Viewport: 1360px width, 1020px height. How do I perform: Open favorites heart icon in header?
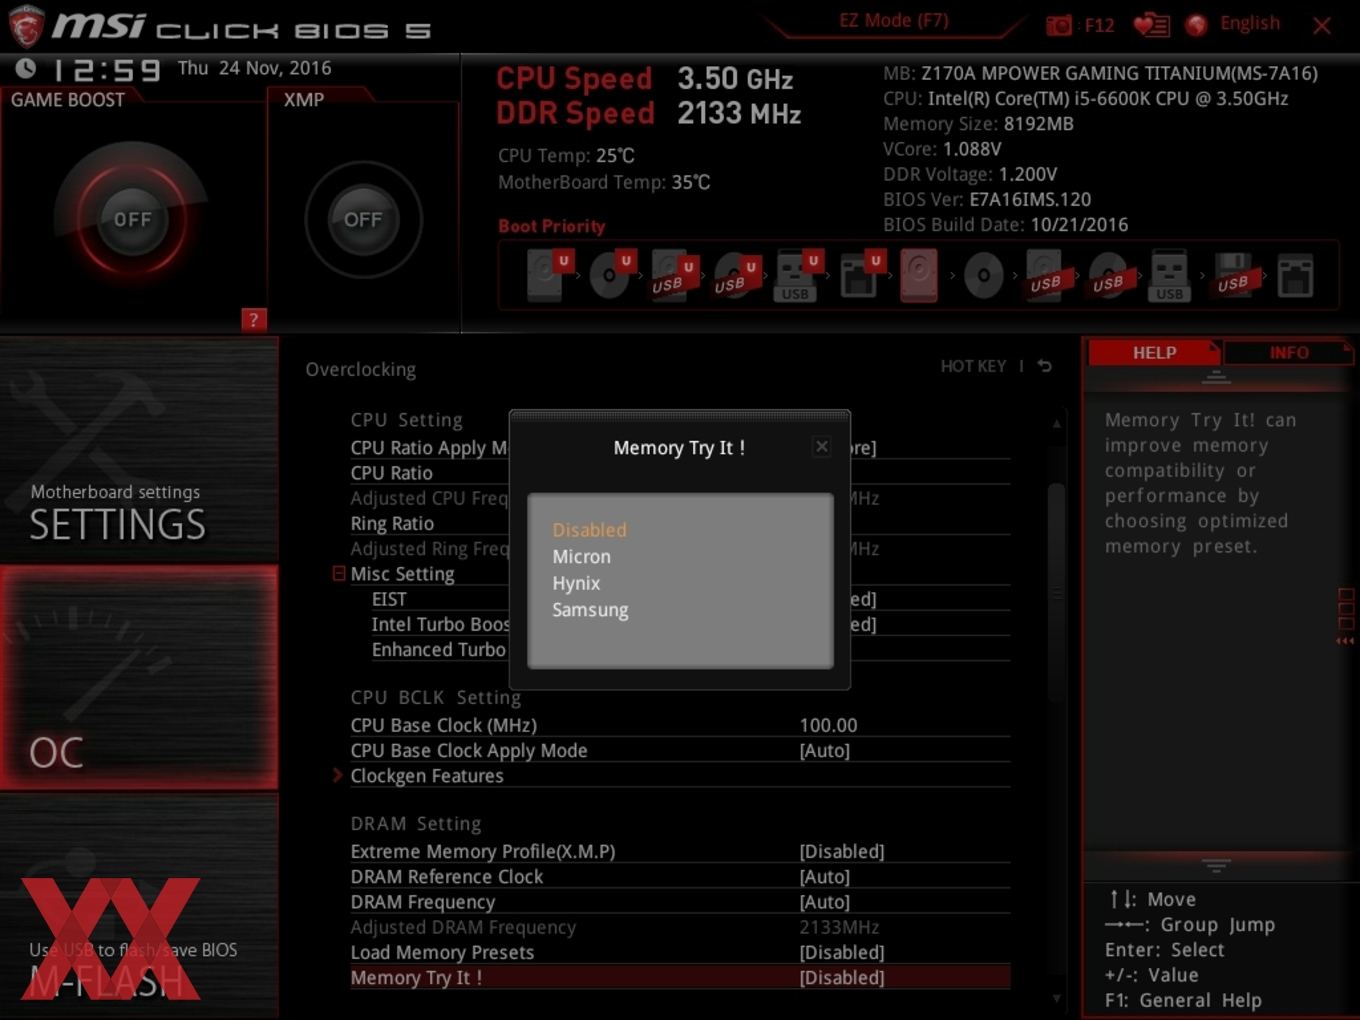[x=1151, y=25]
